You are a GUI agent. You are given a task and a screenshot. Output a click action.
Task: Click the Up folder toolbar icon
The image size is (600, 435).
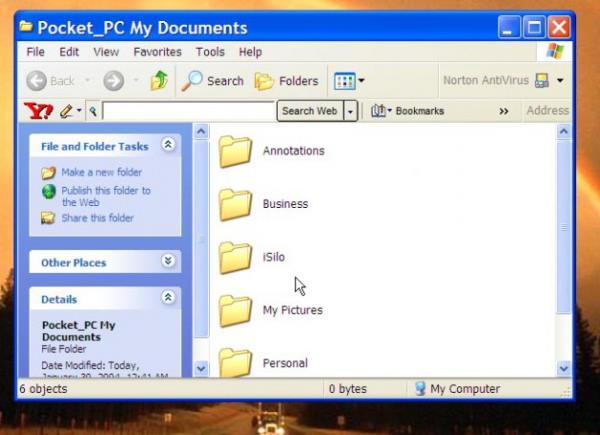[158, 81]
